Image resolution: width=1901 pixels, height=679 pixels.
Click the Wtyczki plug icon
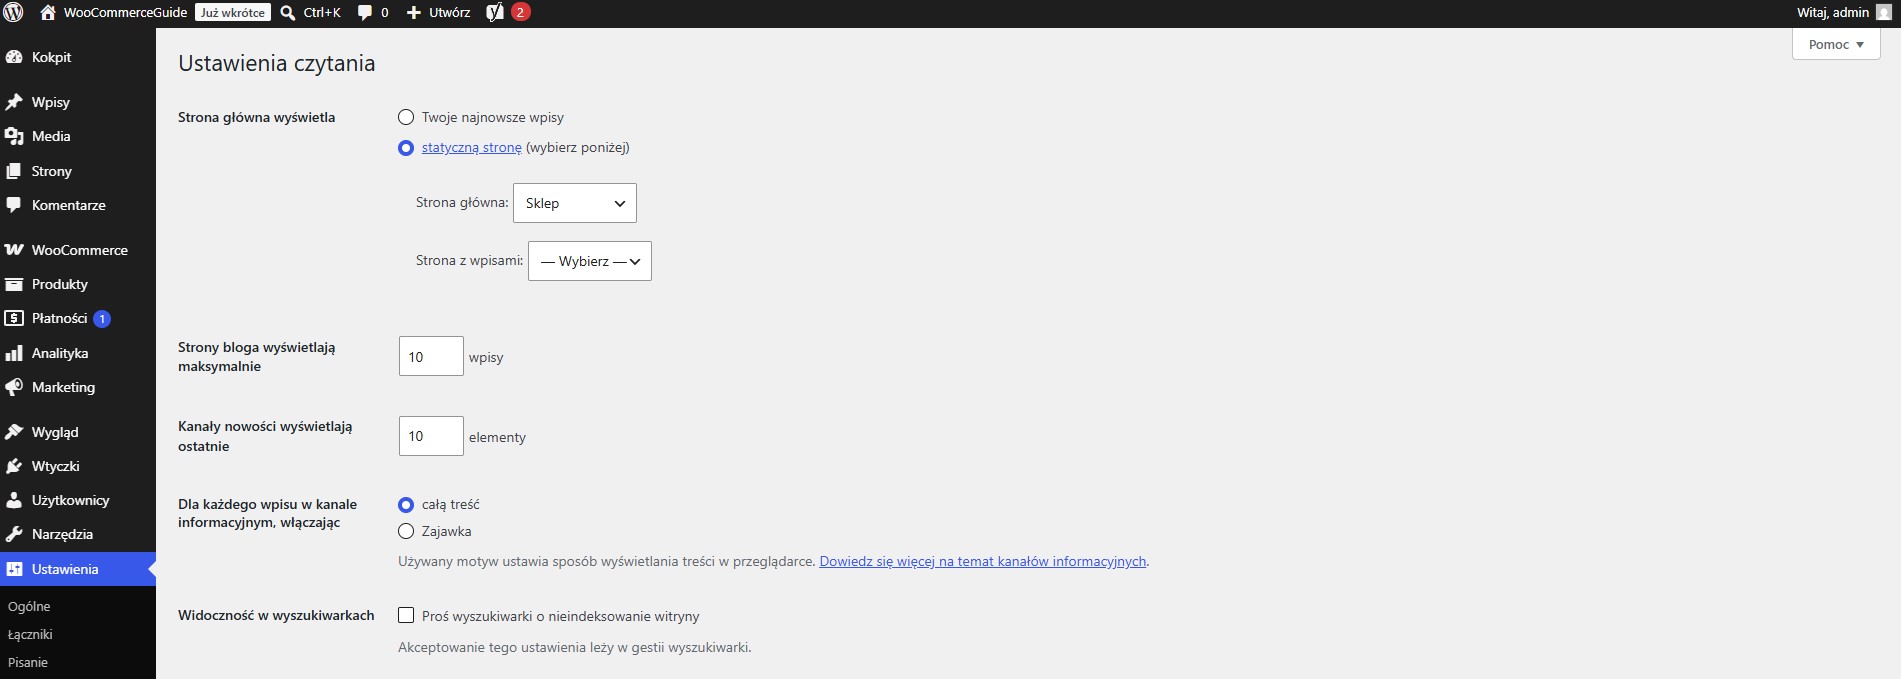point(14,466)
